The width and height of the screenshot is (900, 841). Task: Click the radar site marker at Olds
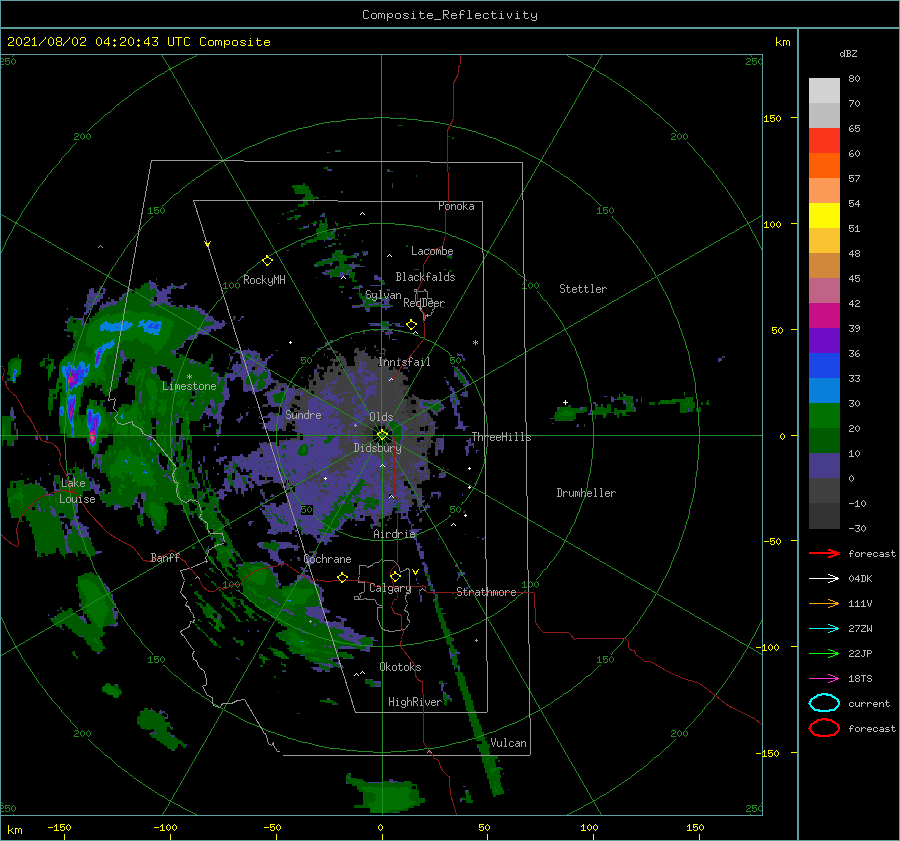[382, 435]
